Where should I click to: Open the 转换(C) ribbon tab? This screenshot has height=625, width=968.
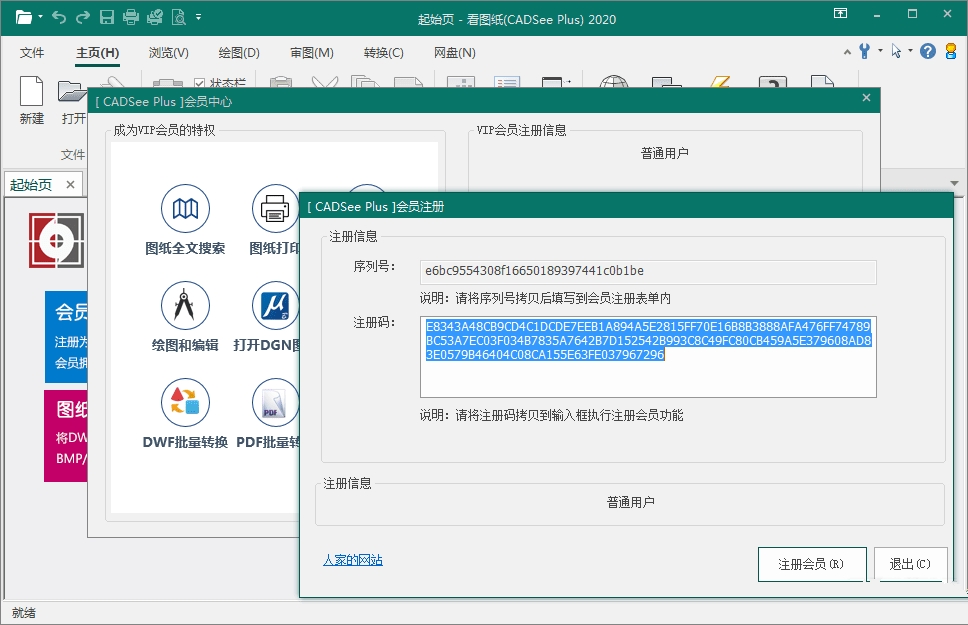point(383,52)
